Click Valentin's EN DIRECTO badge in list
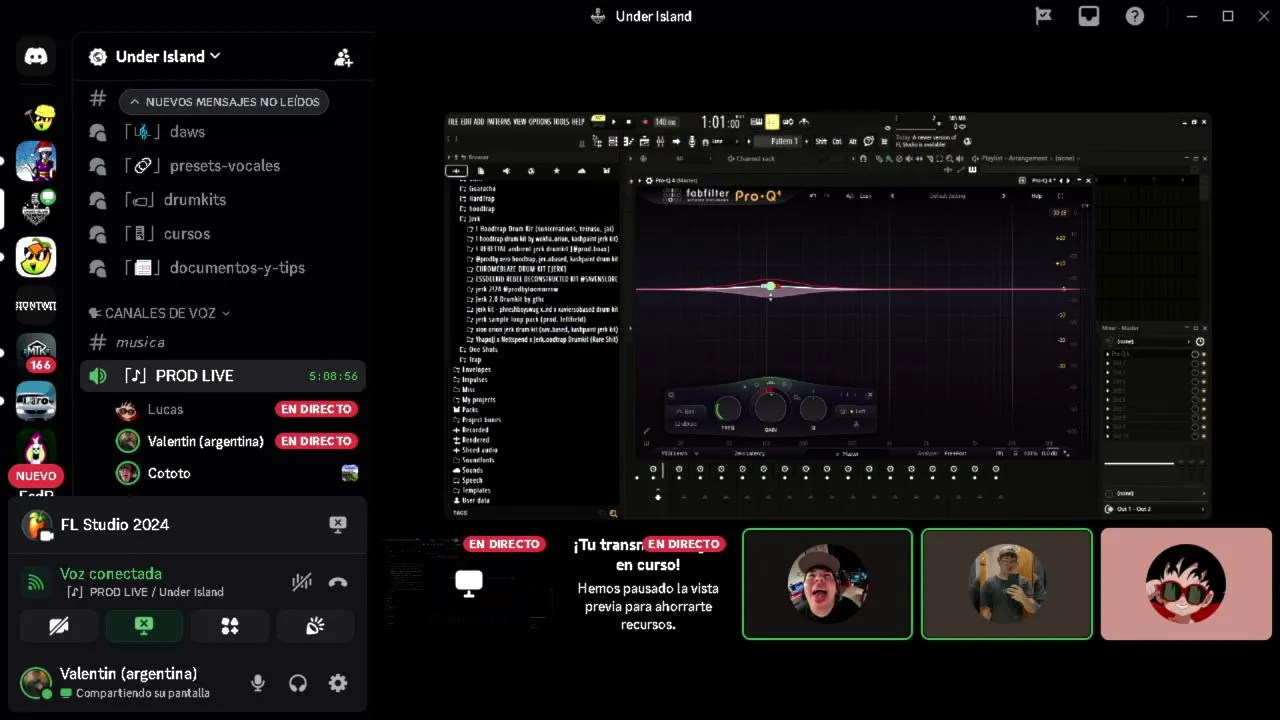The image size is (1280, 720). point(316,441)
